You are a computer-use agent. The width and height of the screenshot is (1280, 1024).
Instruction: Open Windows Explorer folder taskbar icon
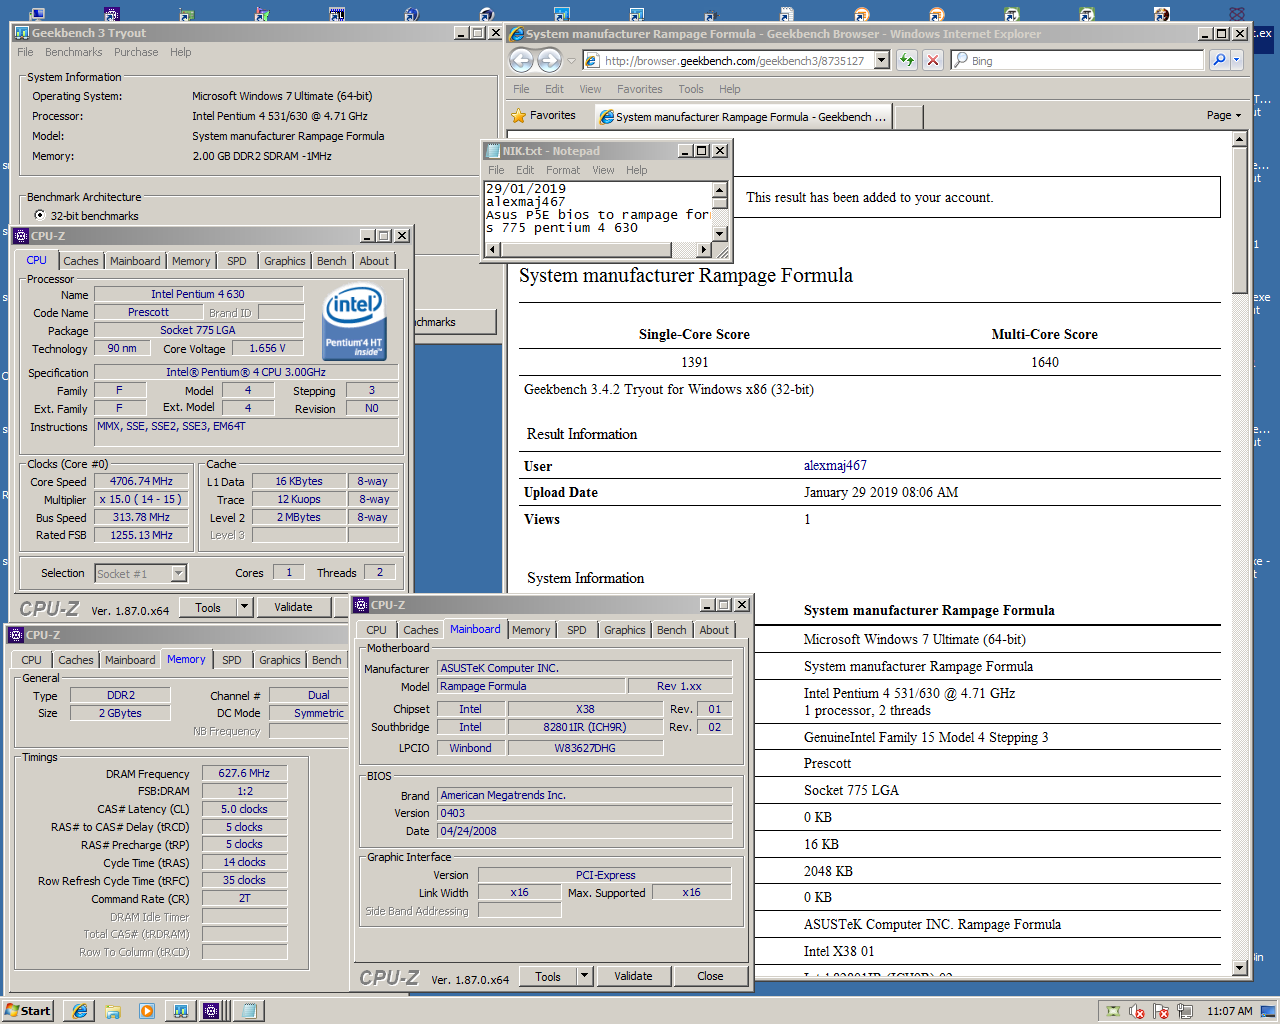pyautogui.click(x=113, y=1011)
